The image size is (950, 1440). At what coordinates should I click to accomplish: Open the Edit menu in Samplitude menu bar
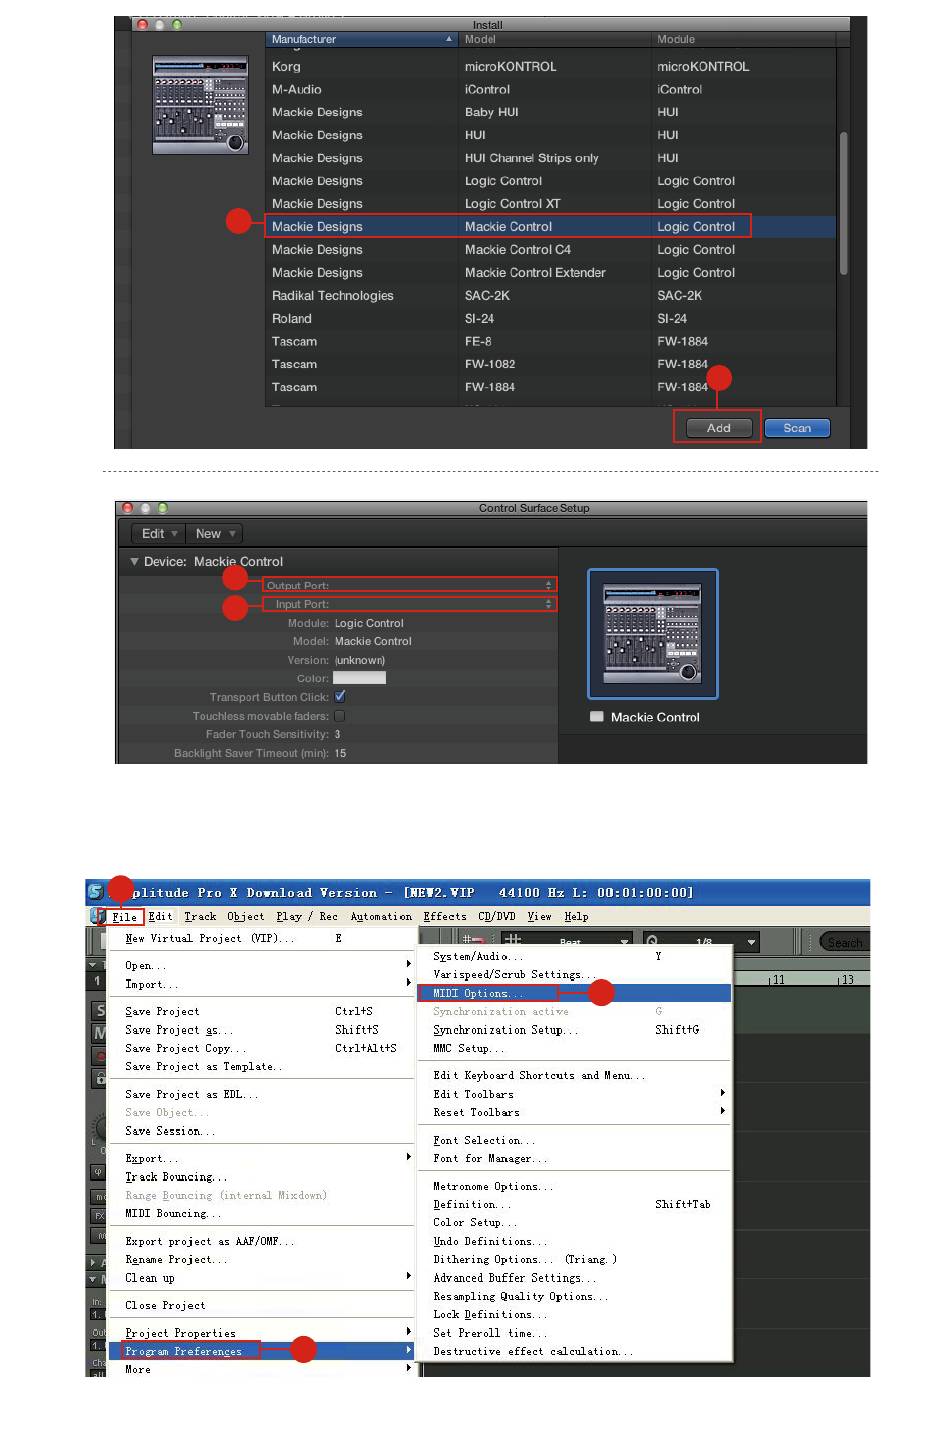pos(160,916)
